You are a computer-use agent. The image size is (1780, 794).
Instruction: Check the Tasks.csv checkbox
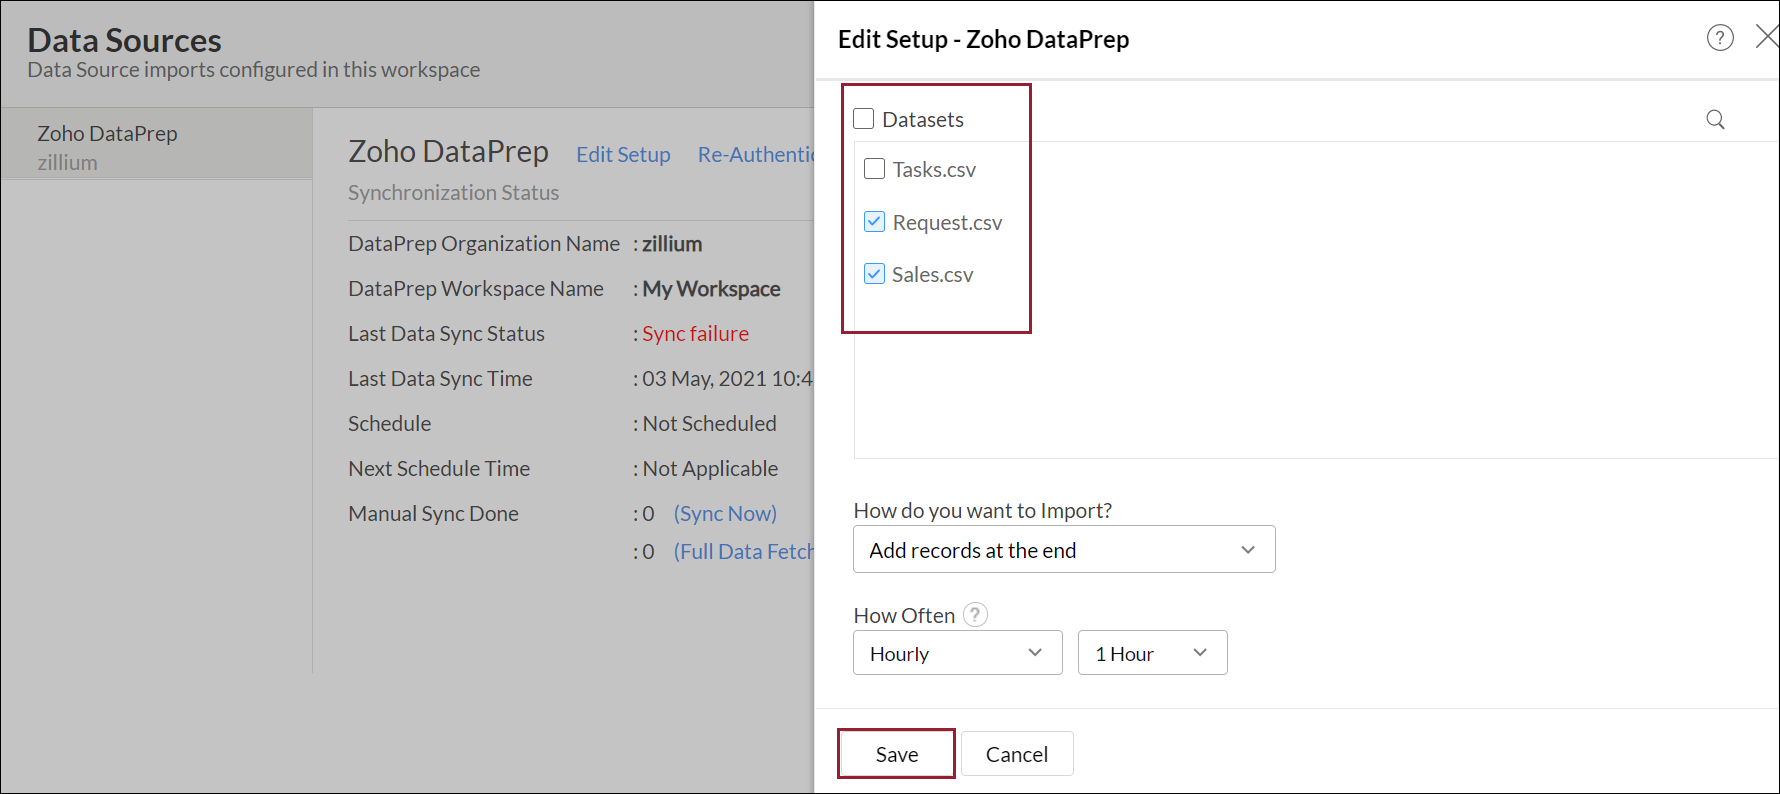pos(875,169)
